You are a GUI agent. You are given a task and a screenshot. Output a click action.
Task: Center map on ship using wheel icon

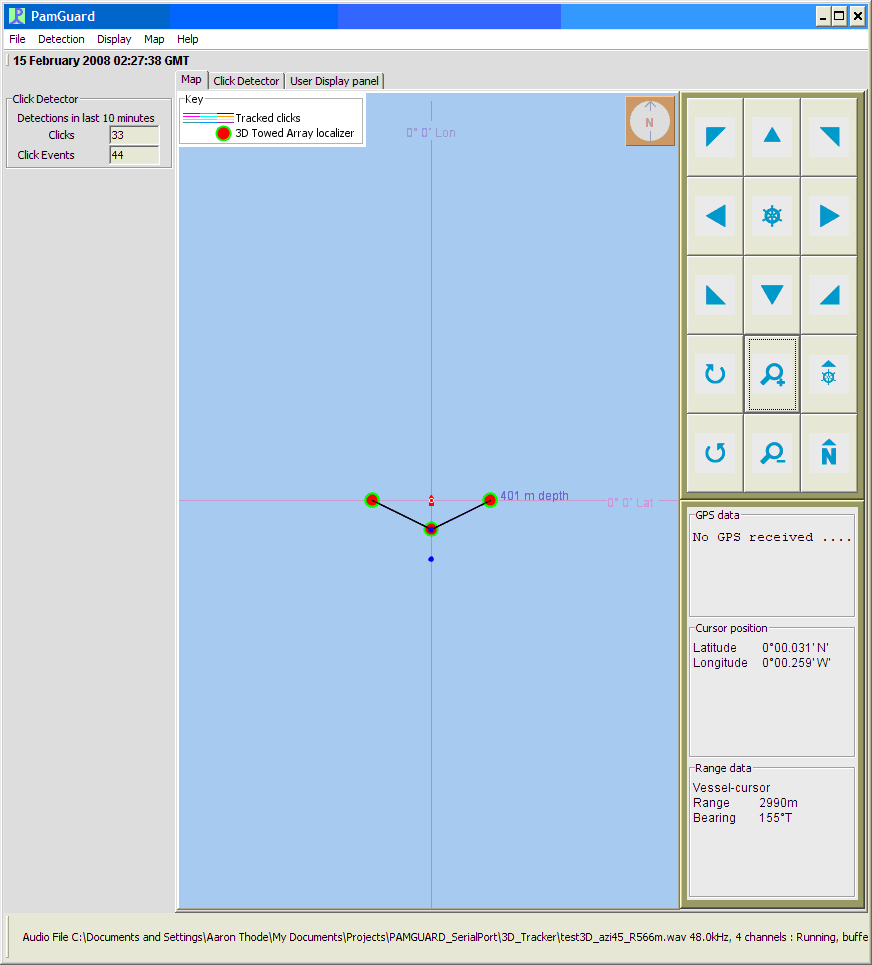pos(772,216)
